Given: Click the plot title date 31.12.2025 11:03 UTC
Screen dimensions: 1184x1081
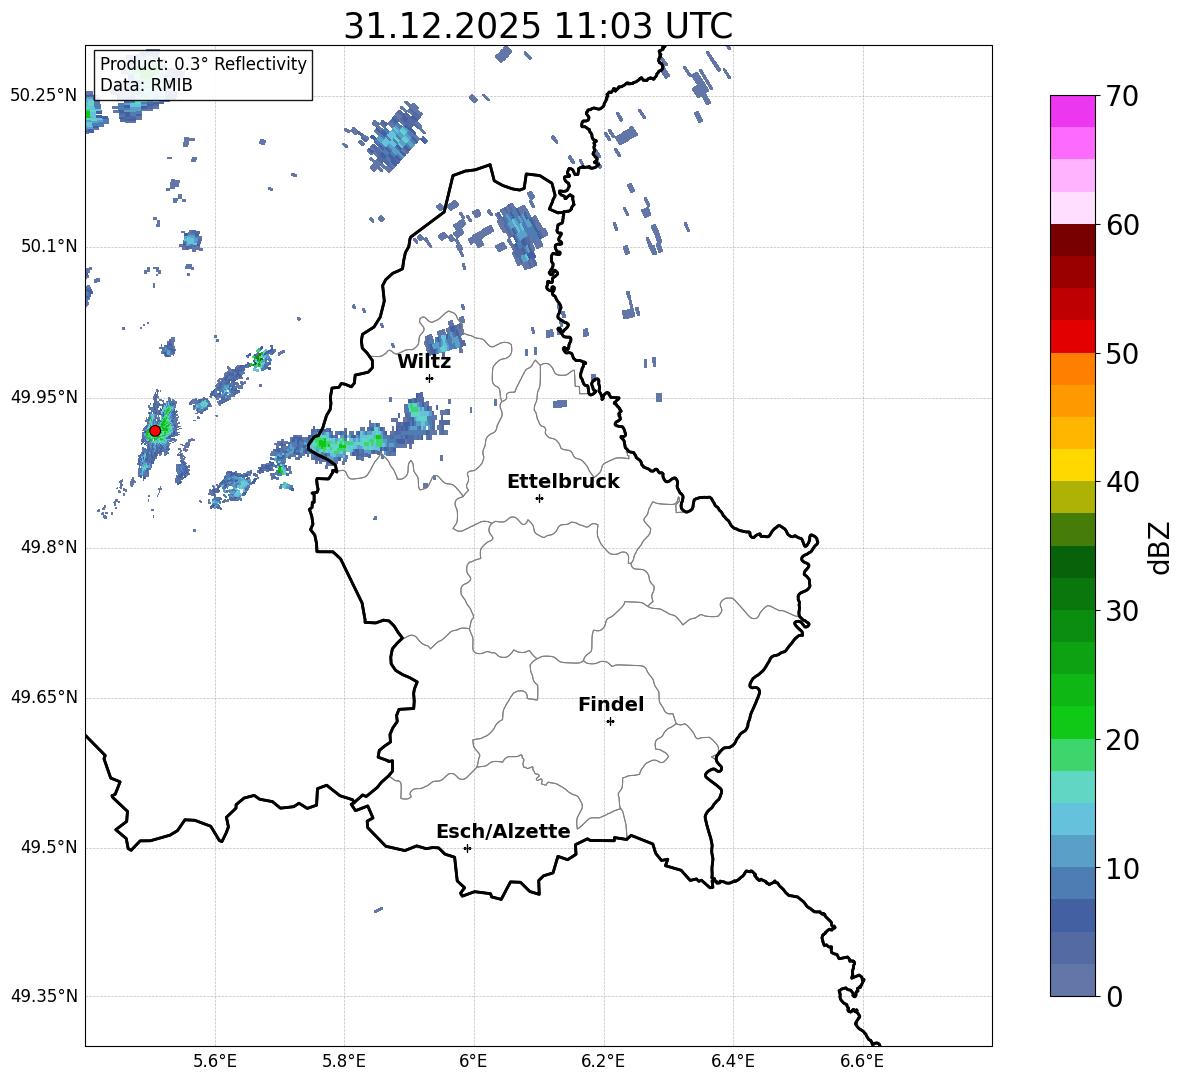Looking at the screenshot, I should coord(538,26).
